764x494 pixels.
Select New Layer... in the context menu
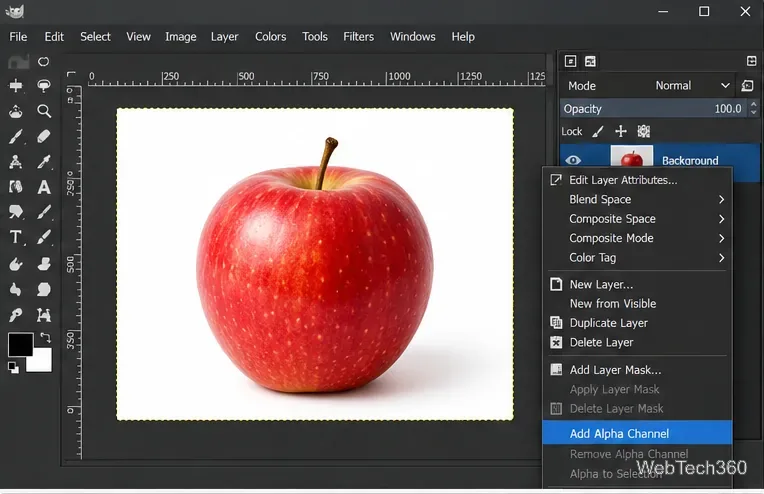[637, 284]
